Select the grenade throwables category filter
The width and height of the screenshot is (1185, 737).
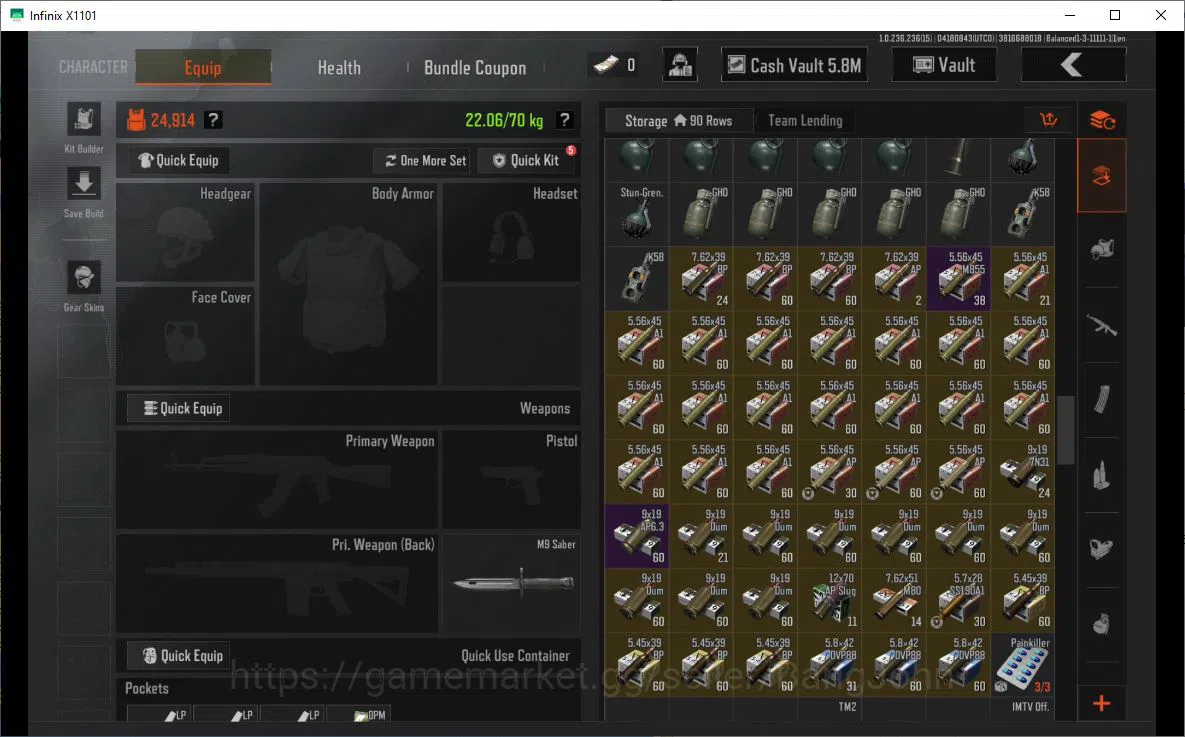tap(1102, 624)
